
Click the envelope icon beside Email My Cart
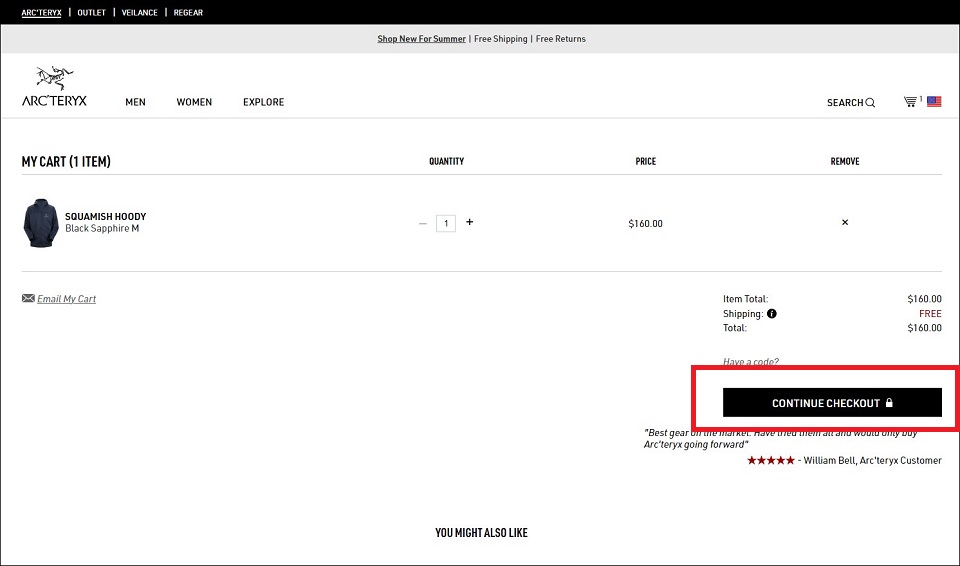point(28,298)
